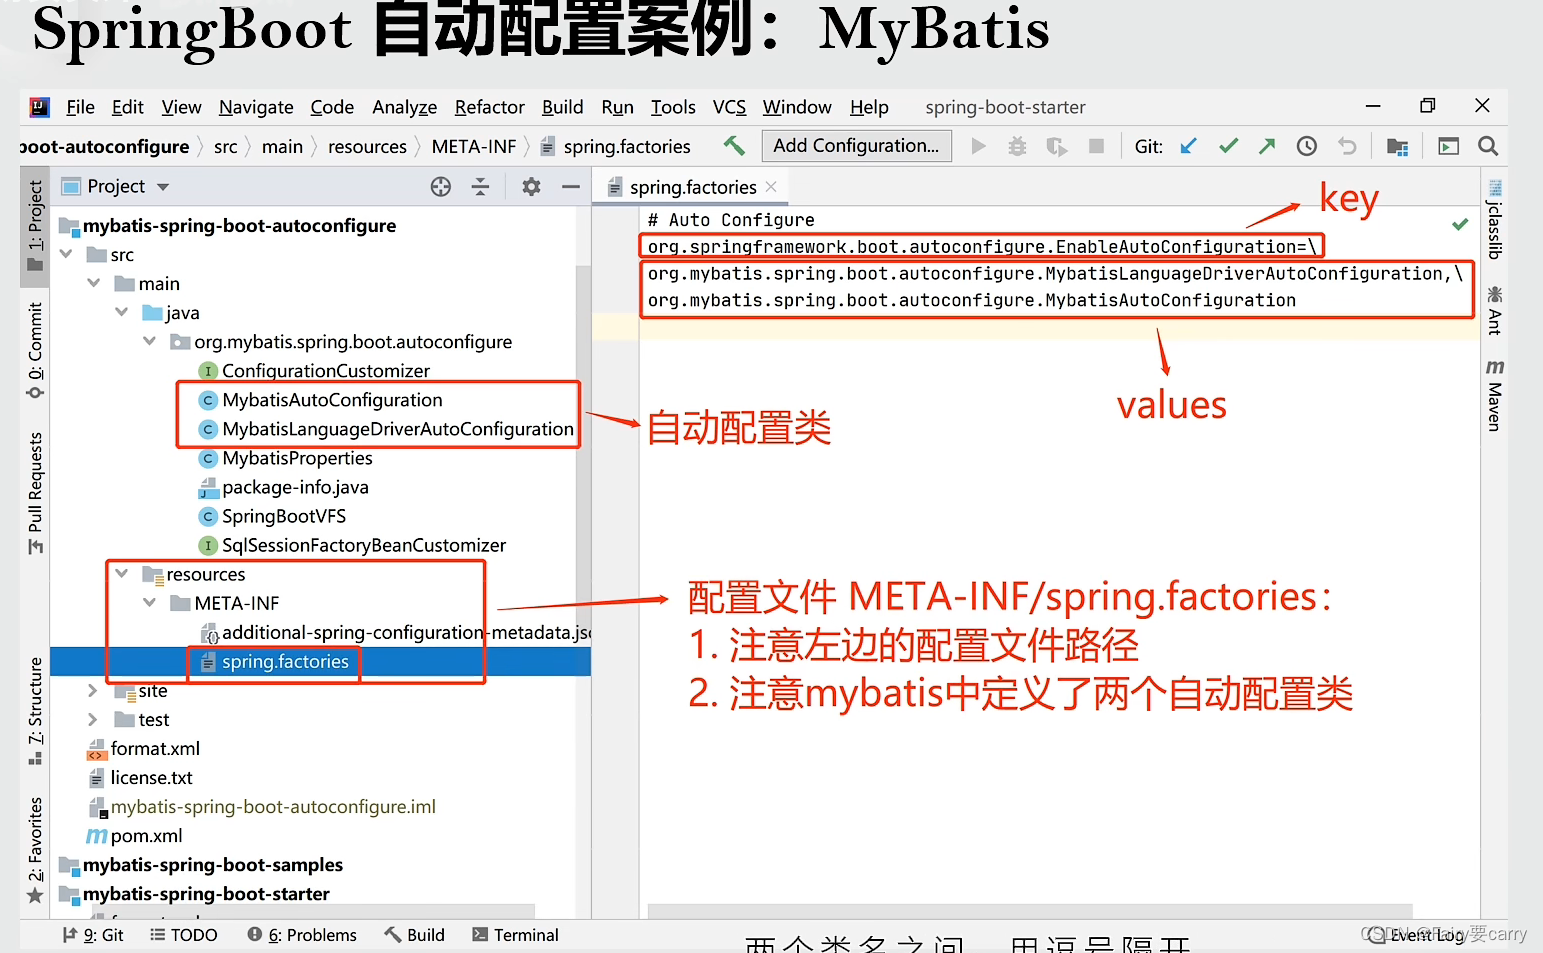Click META-INF breadcrumb in navigation bar
This screenshot has height=953, width=1543.
[474, 146]
